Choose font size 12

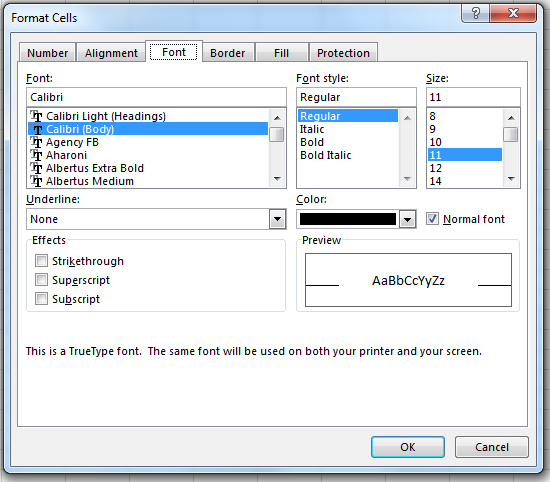point(465,168)
